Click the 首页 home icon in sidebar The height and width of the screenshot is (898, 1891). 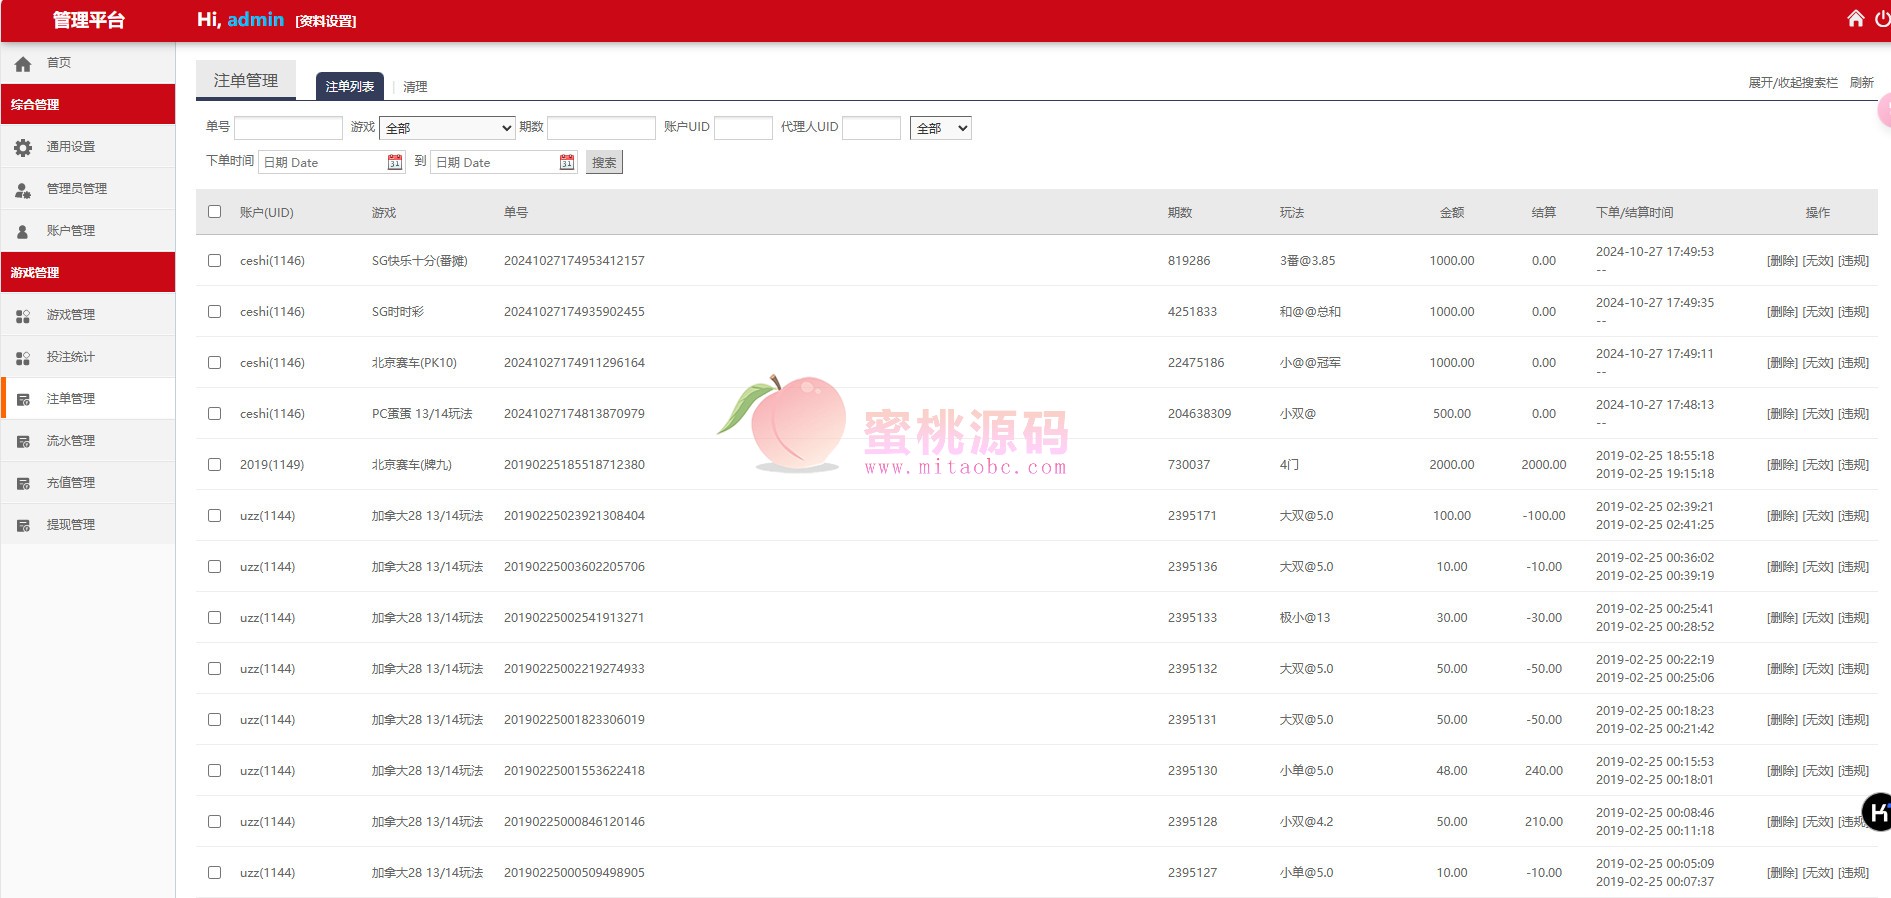23,63
